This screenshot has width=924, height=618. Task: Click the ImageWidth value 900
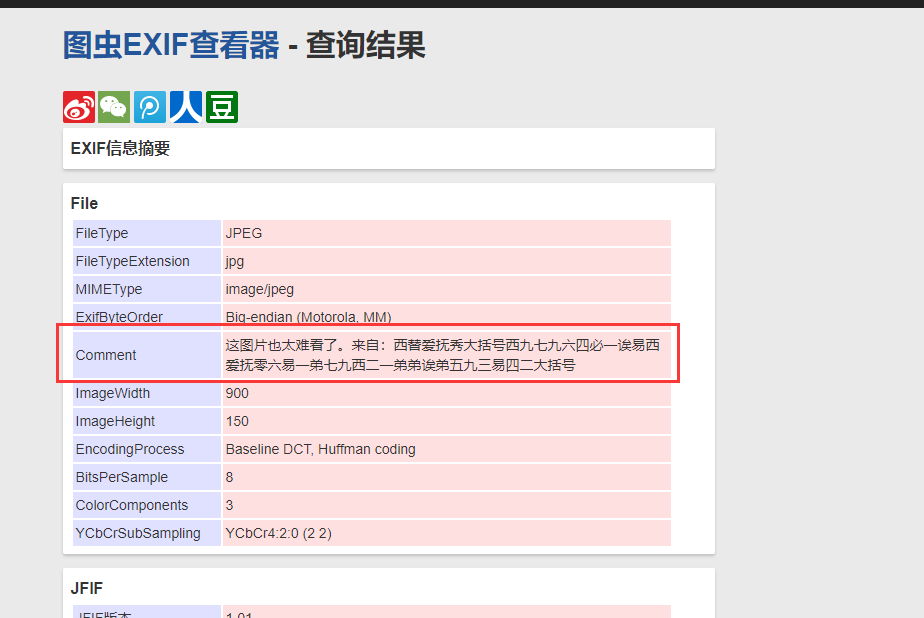click(237, 393)
